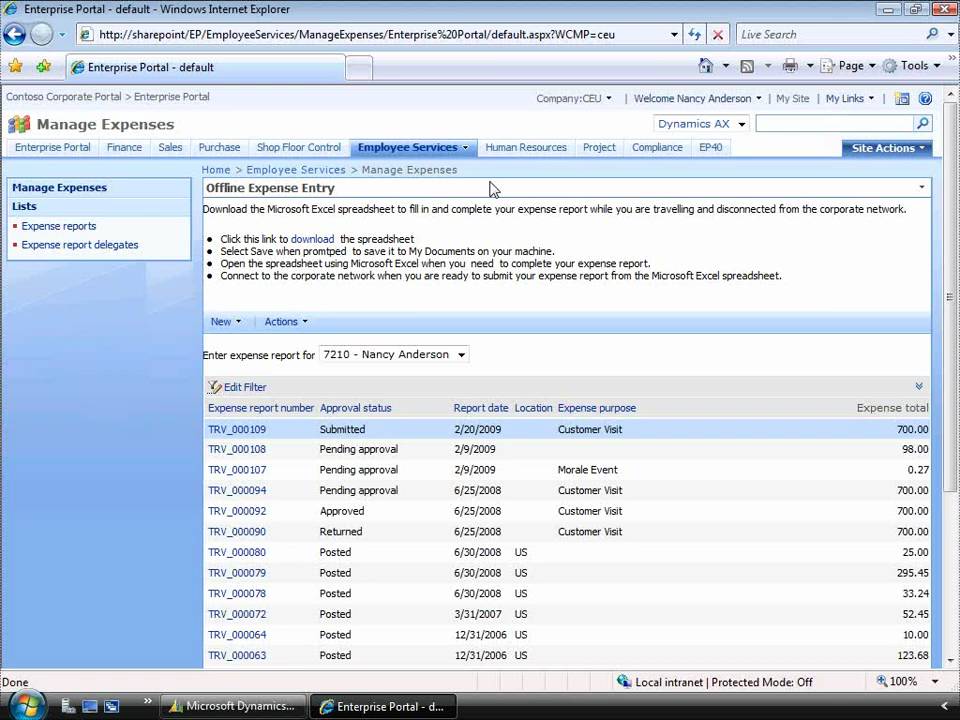Click the browser Back arrow button
The height and width of the screenshot is (720, 960).
pyautogui.click(x=15, y=34)
